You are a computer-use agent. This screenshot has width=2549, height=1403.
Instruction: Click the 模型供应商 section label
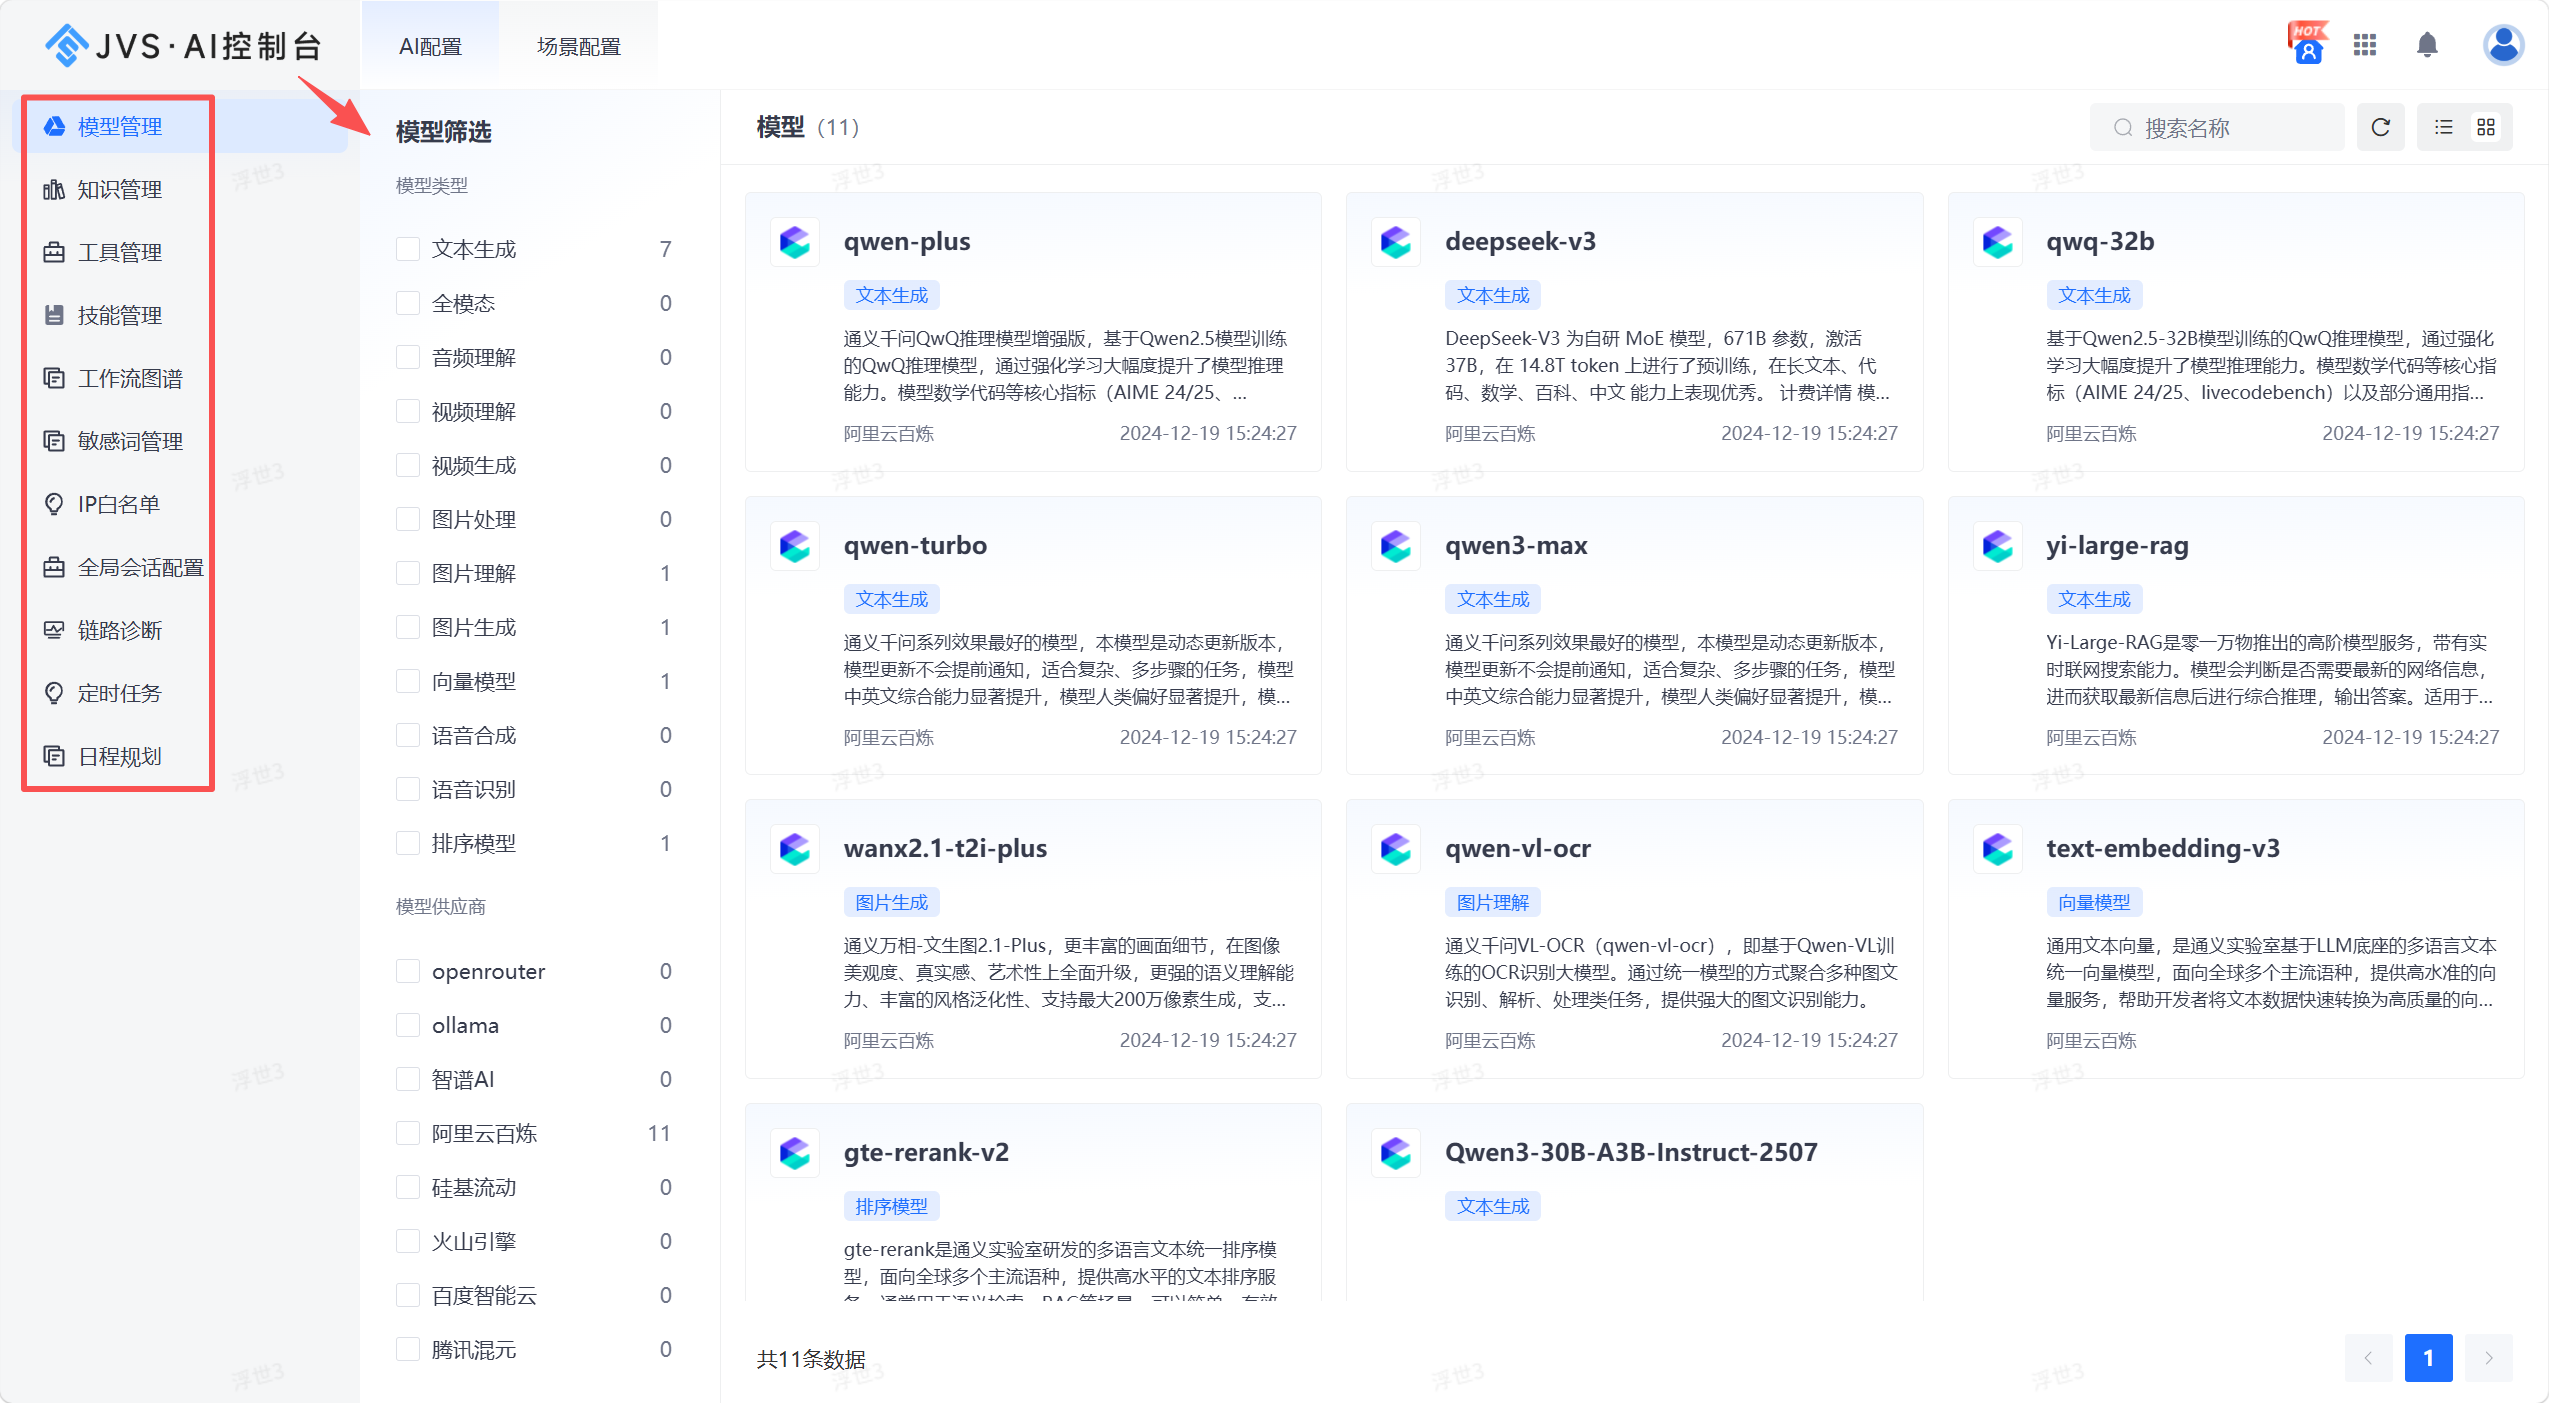point(441,906)
